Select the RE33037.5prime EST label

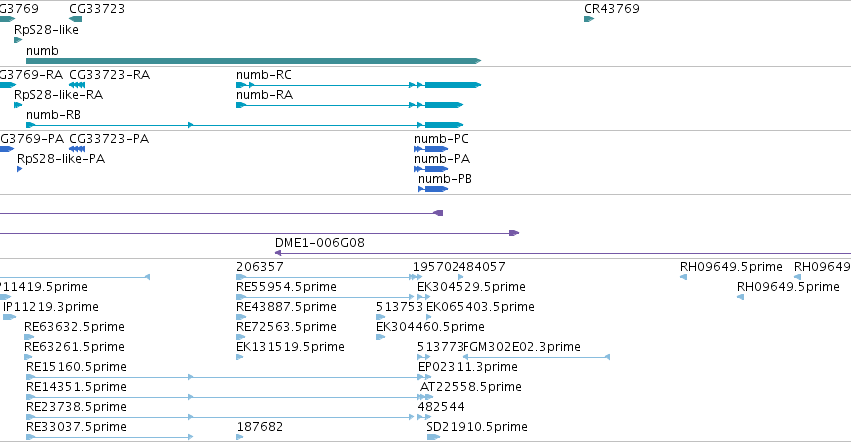click(76, 427)
